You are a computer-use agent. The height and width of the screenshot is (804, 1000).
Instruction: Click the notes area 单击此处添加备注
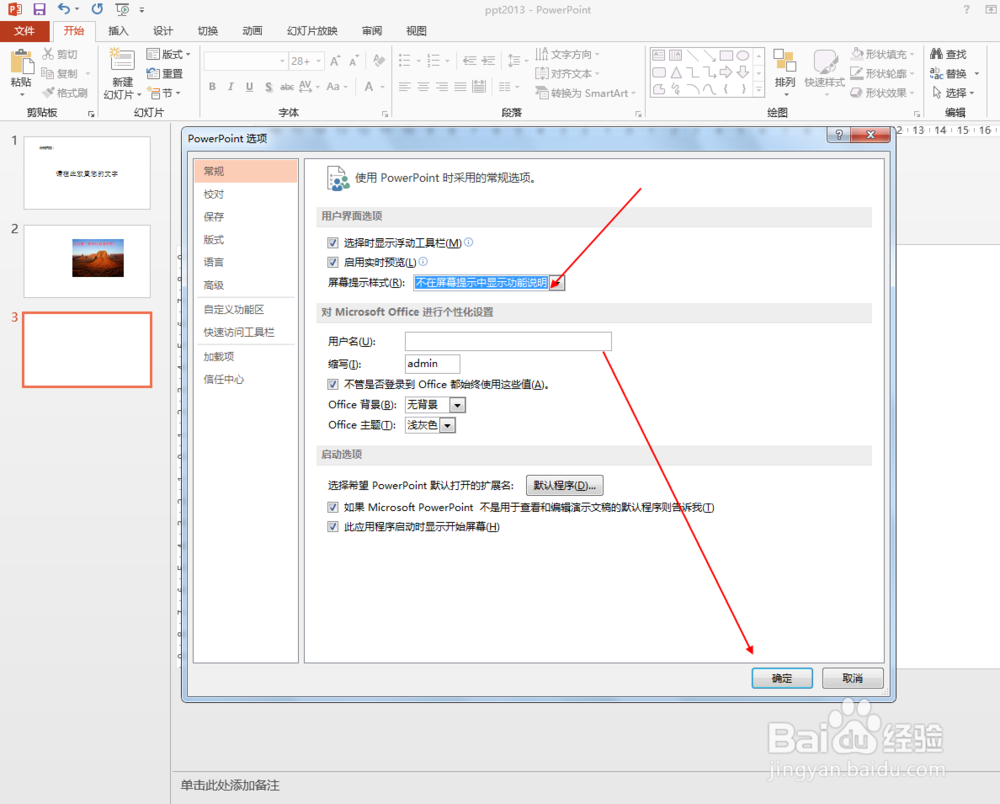[230, 786]
